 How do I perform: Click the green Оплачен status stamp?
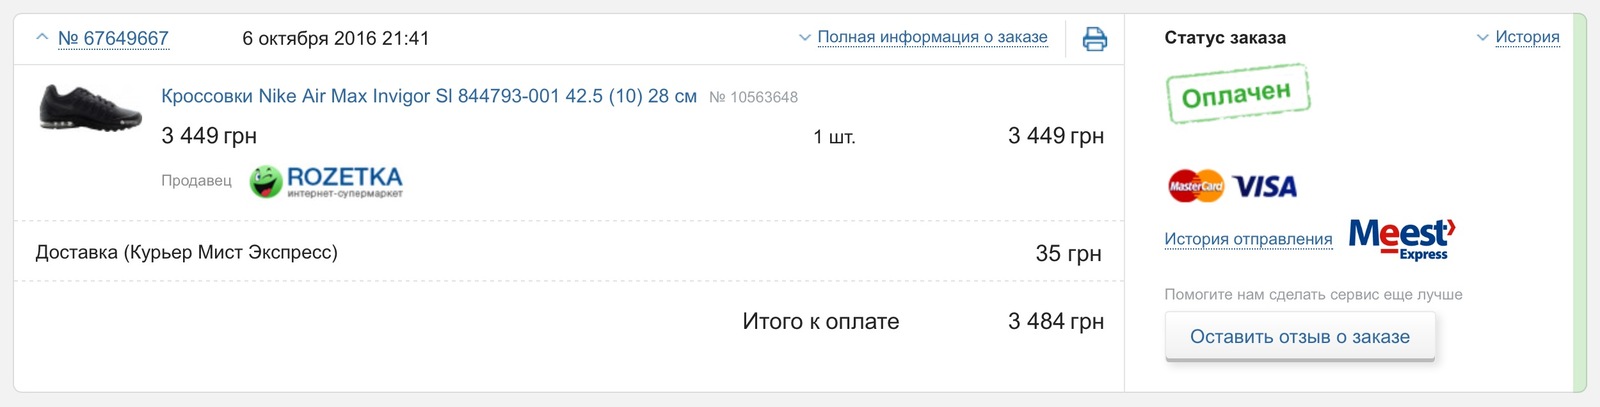coord(1238,94)
